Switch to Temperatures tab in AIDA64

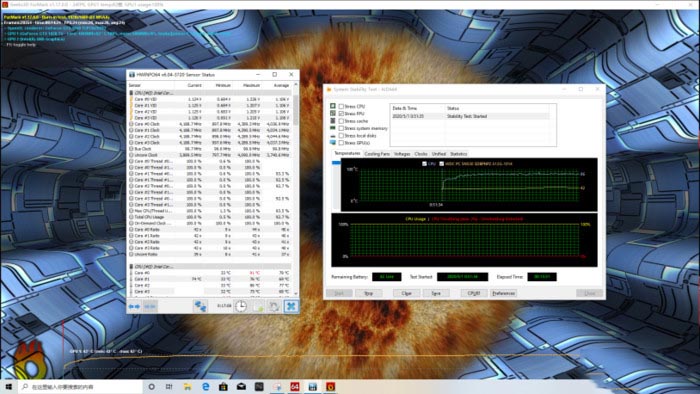[347, 153]
